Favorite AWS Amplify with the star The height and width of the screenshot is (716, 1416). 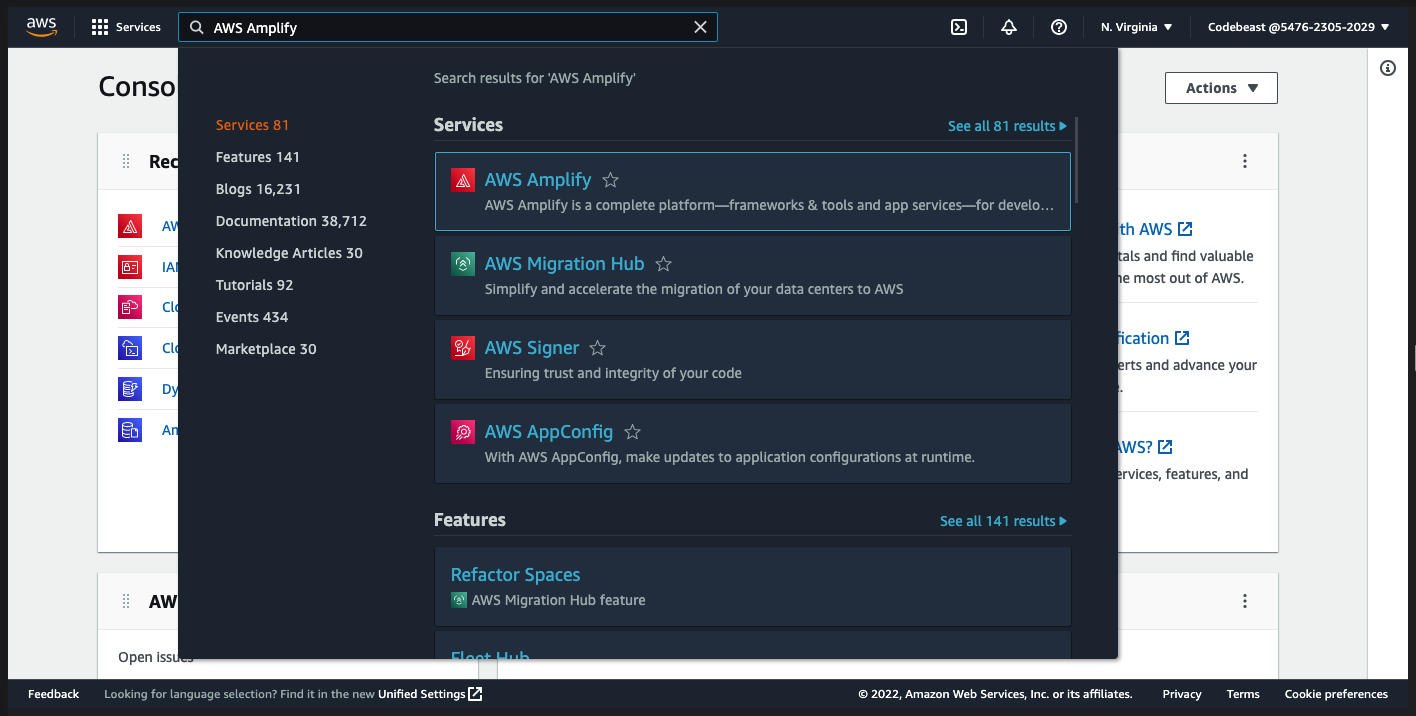611,180
